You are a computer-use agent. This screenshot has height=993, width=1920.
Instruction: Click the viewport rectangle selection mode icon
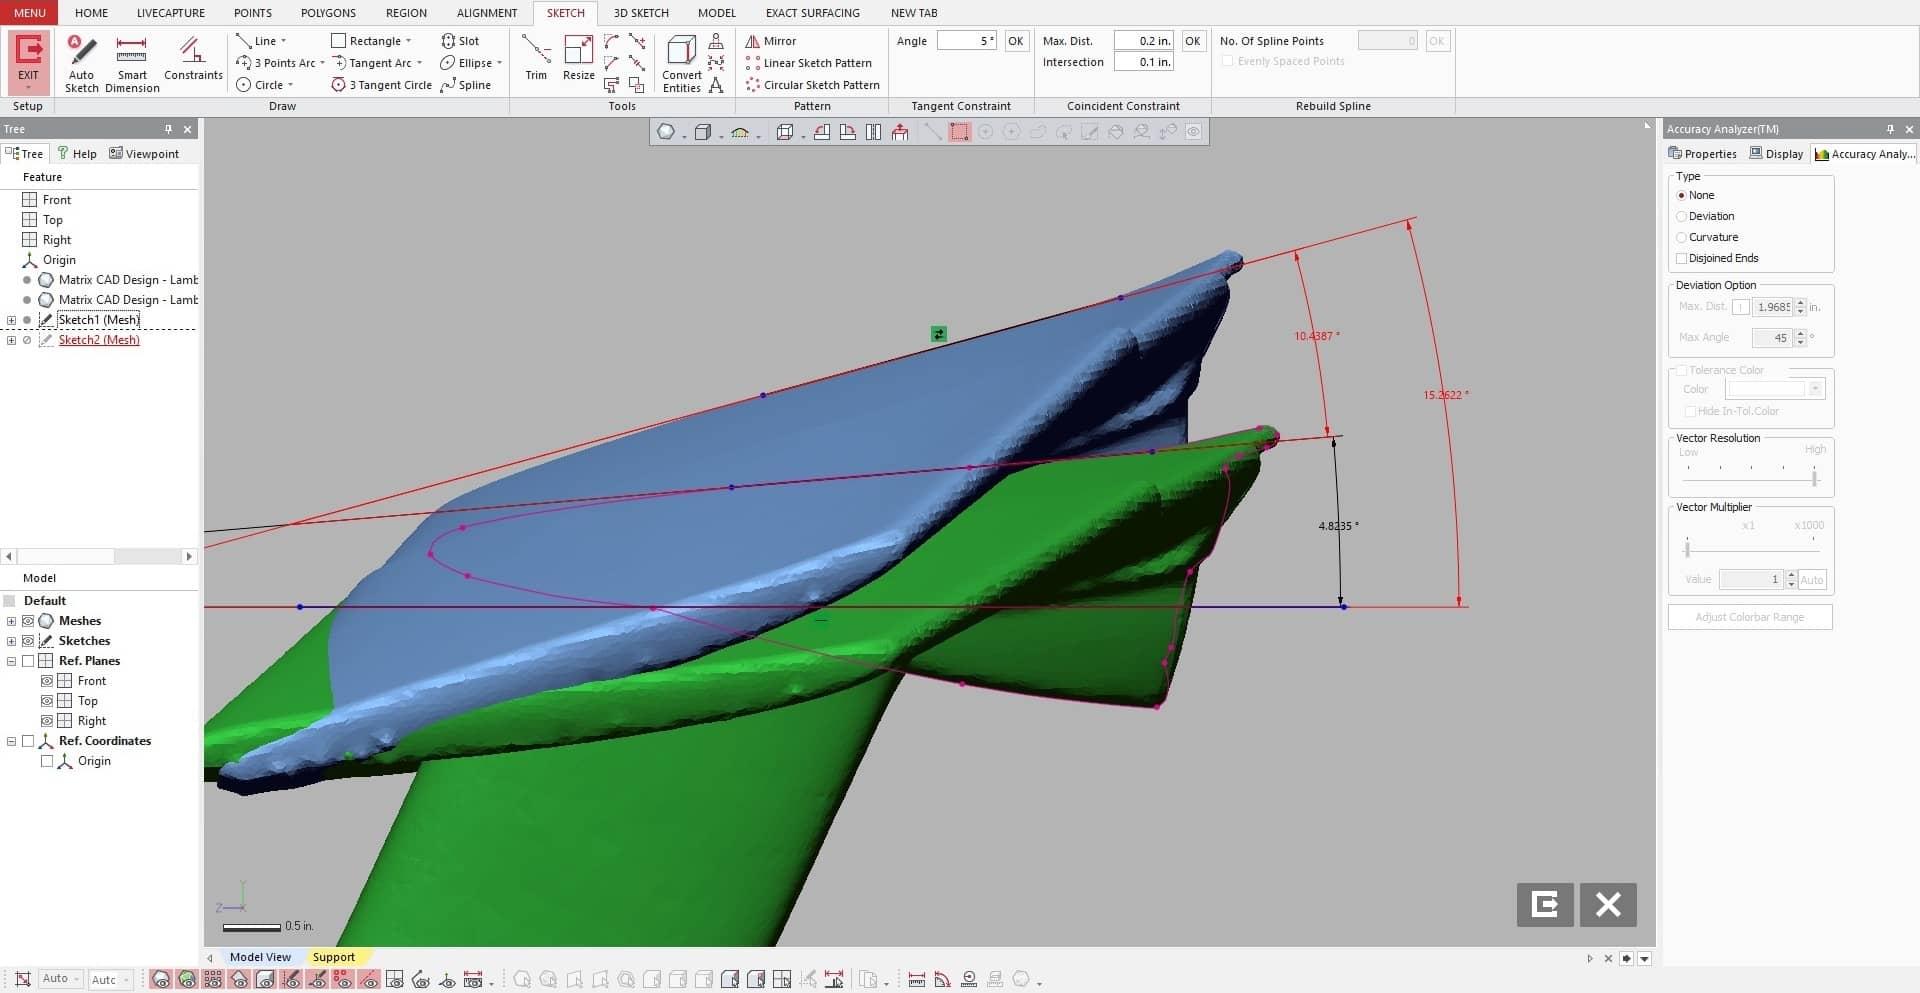coord(959,132)
